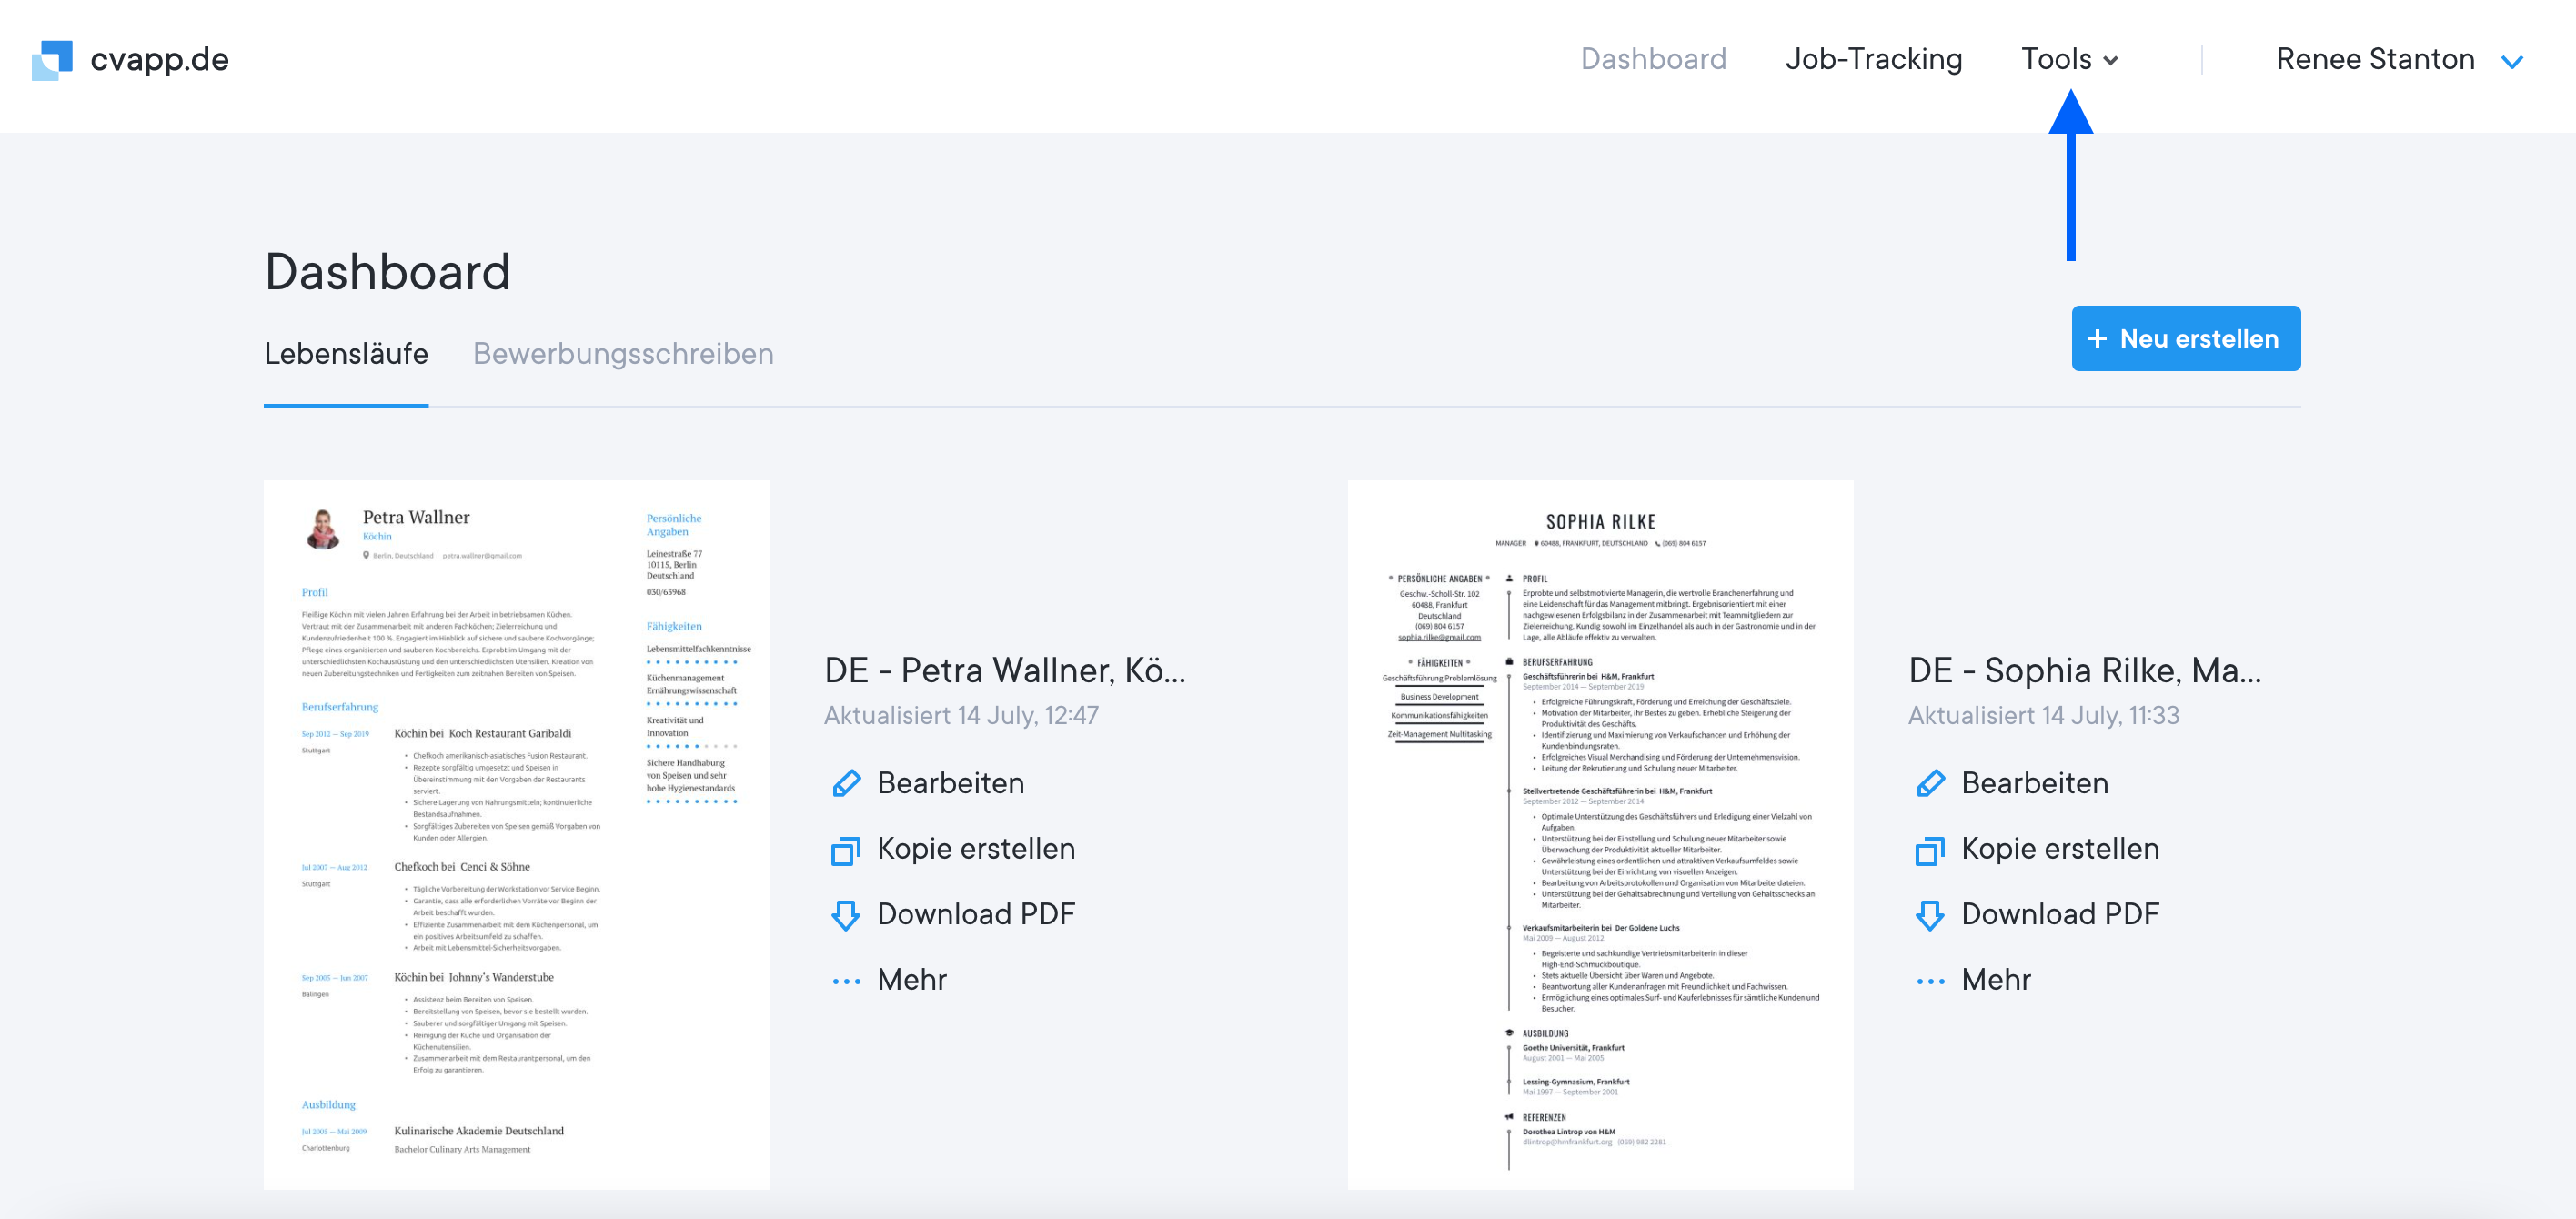2576x1219 pixels.
Task: Click Bearbeiten link for Sophia Rilke
Action: point(2034,783)
